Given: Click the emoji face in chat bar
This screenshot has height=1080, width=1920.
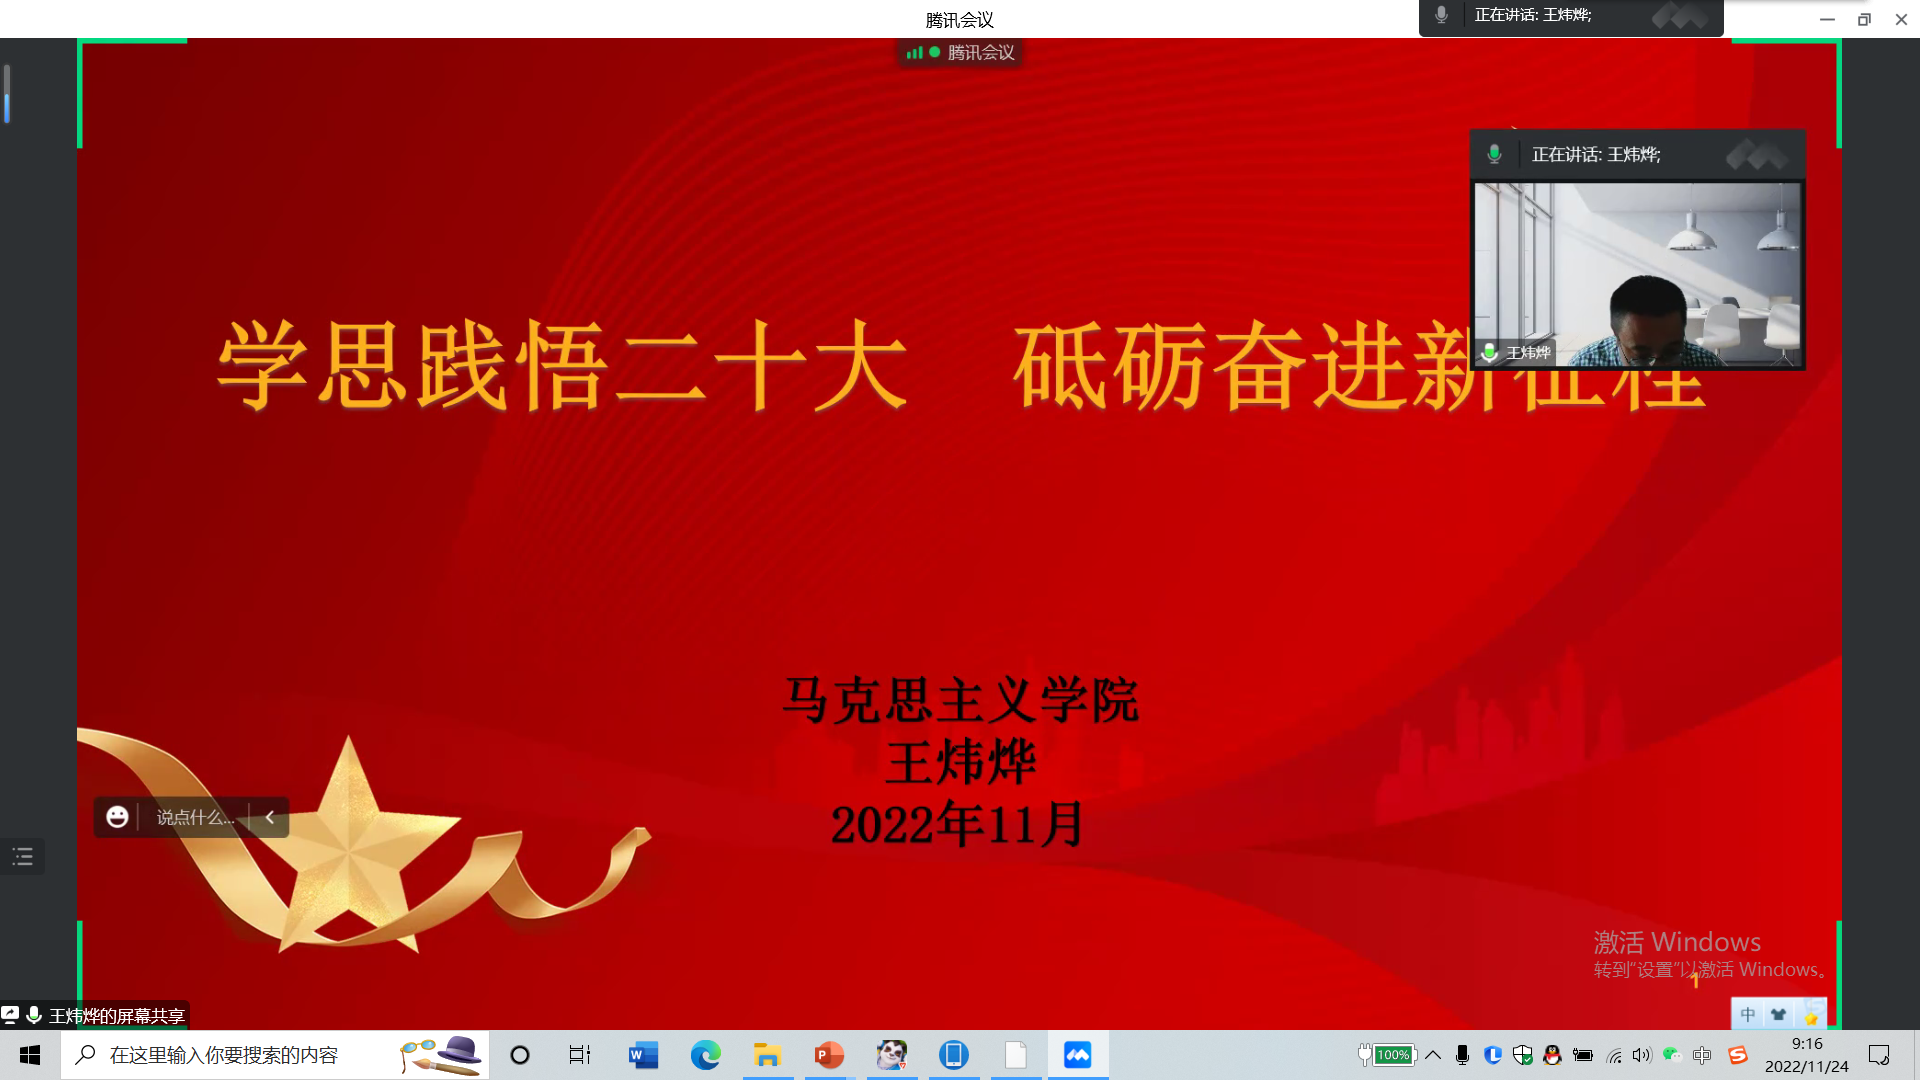Looking at the screenshot, I should point(117,817).
